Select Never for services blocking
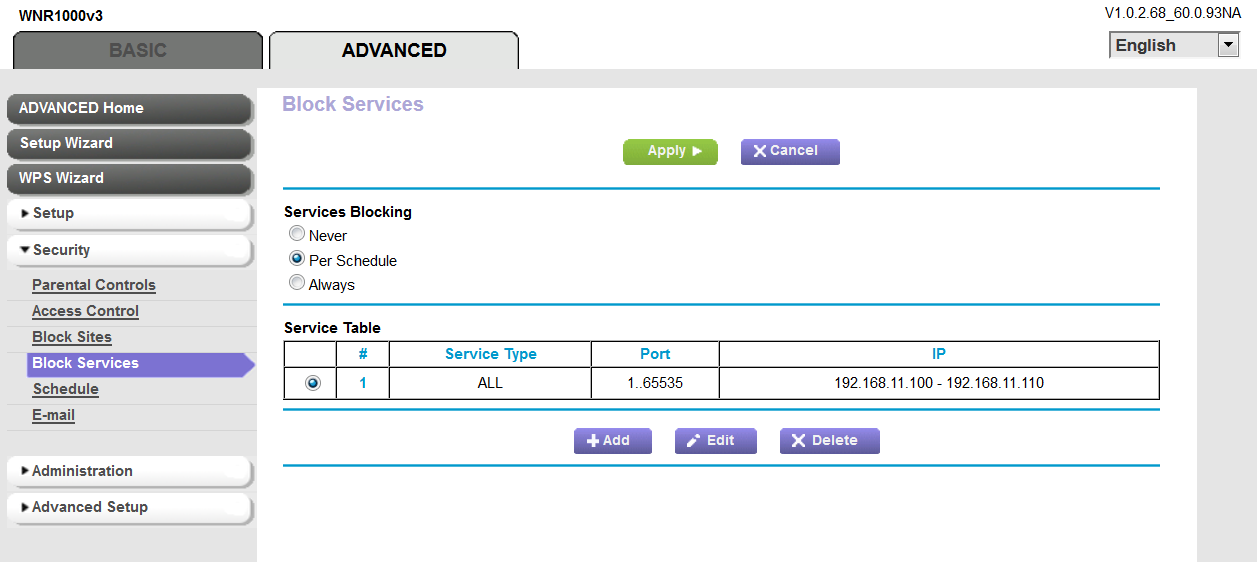The image size is (1257, 562). tap(297, 235)
